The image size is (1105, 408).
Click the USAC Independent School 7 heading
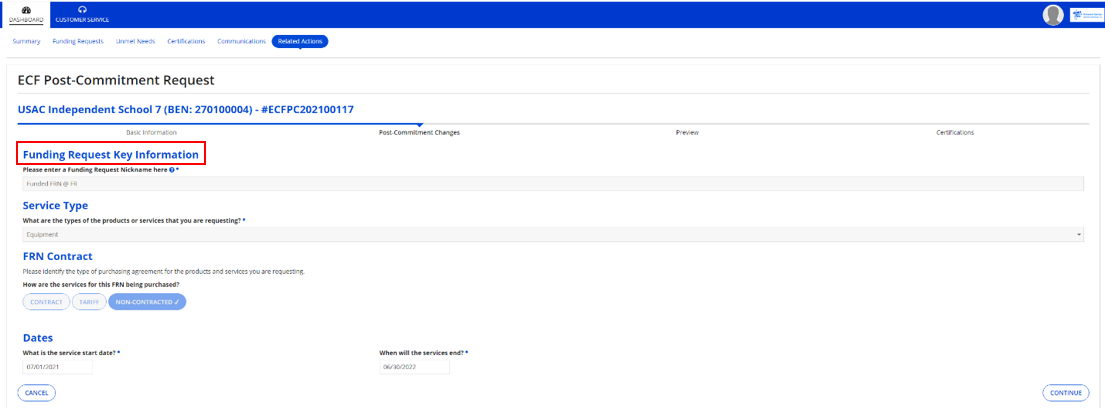[x=185, y=110]
